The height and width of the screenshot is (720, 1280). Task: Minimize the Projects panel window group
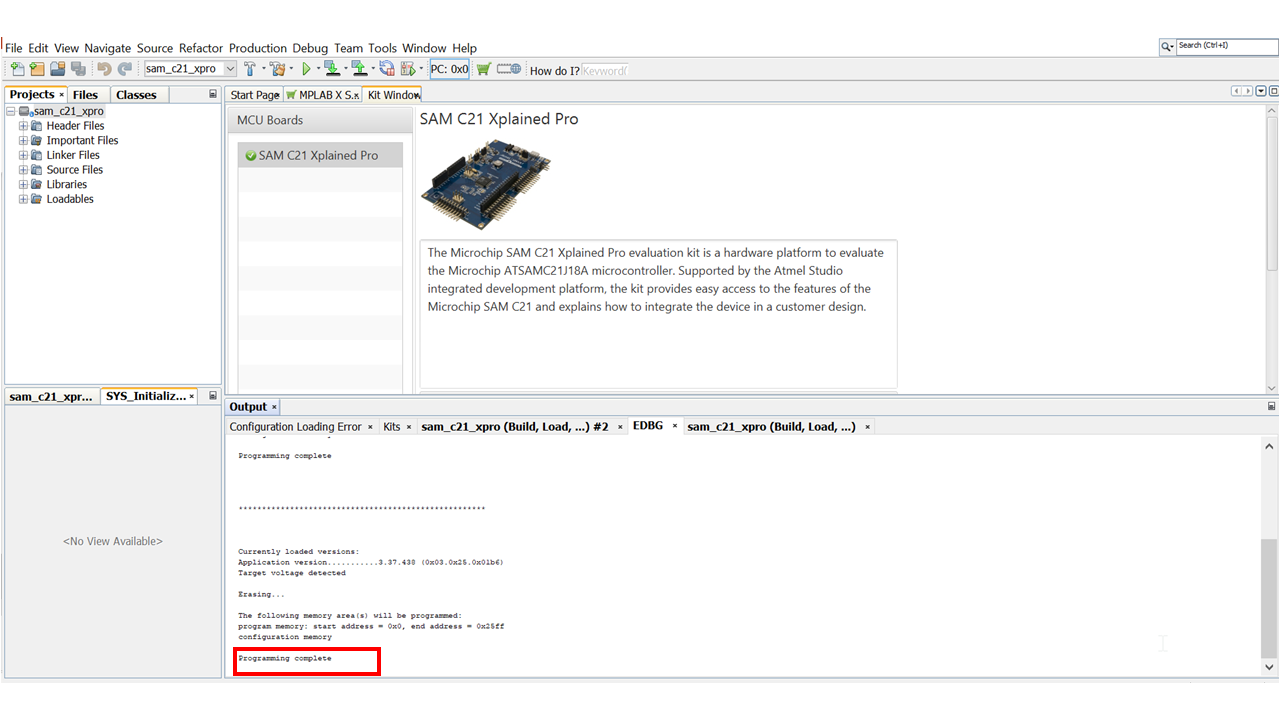(213, 95)
